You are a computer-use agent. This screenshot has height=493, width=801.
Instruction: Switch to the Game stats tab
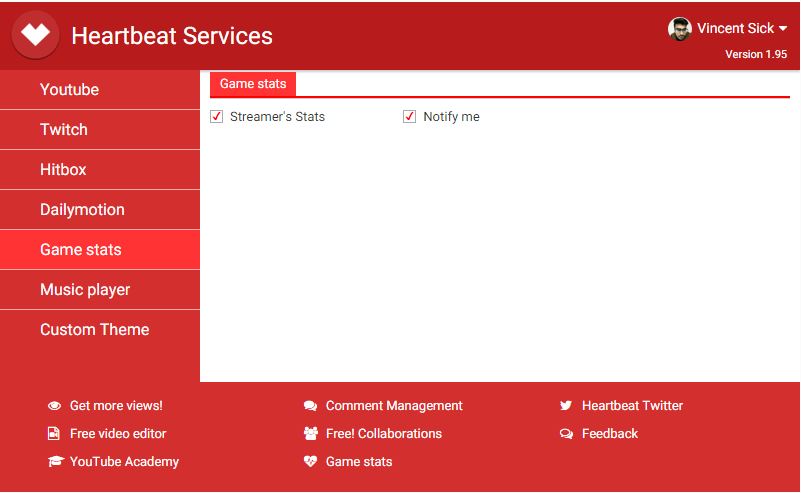(x=253, y=84)
